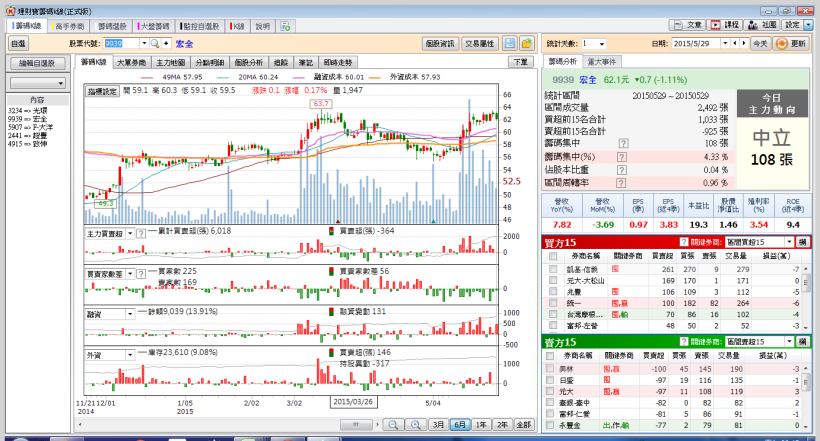Check the box beside 凱基-信義 in the buyers list
The width and height of the screenshot is (820, 441).
pyautogui.click(x=552, y=269)
